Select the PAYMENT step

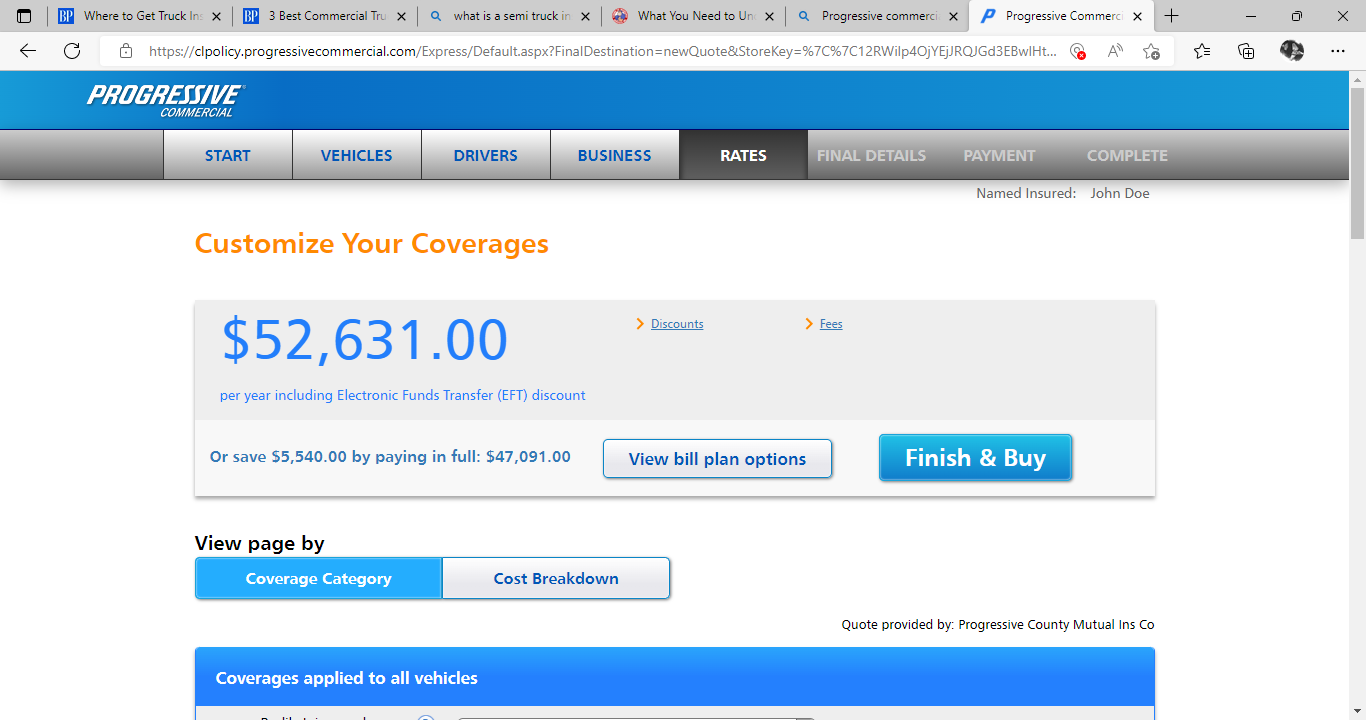(999, 155)
